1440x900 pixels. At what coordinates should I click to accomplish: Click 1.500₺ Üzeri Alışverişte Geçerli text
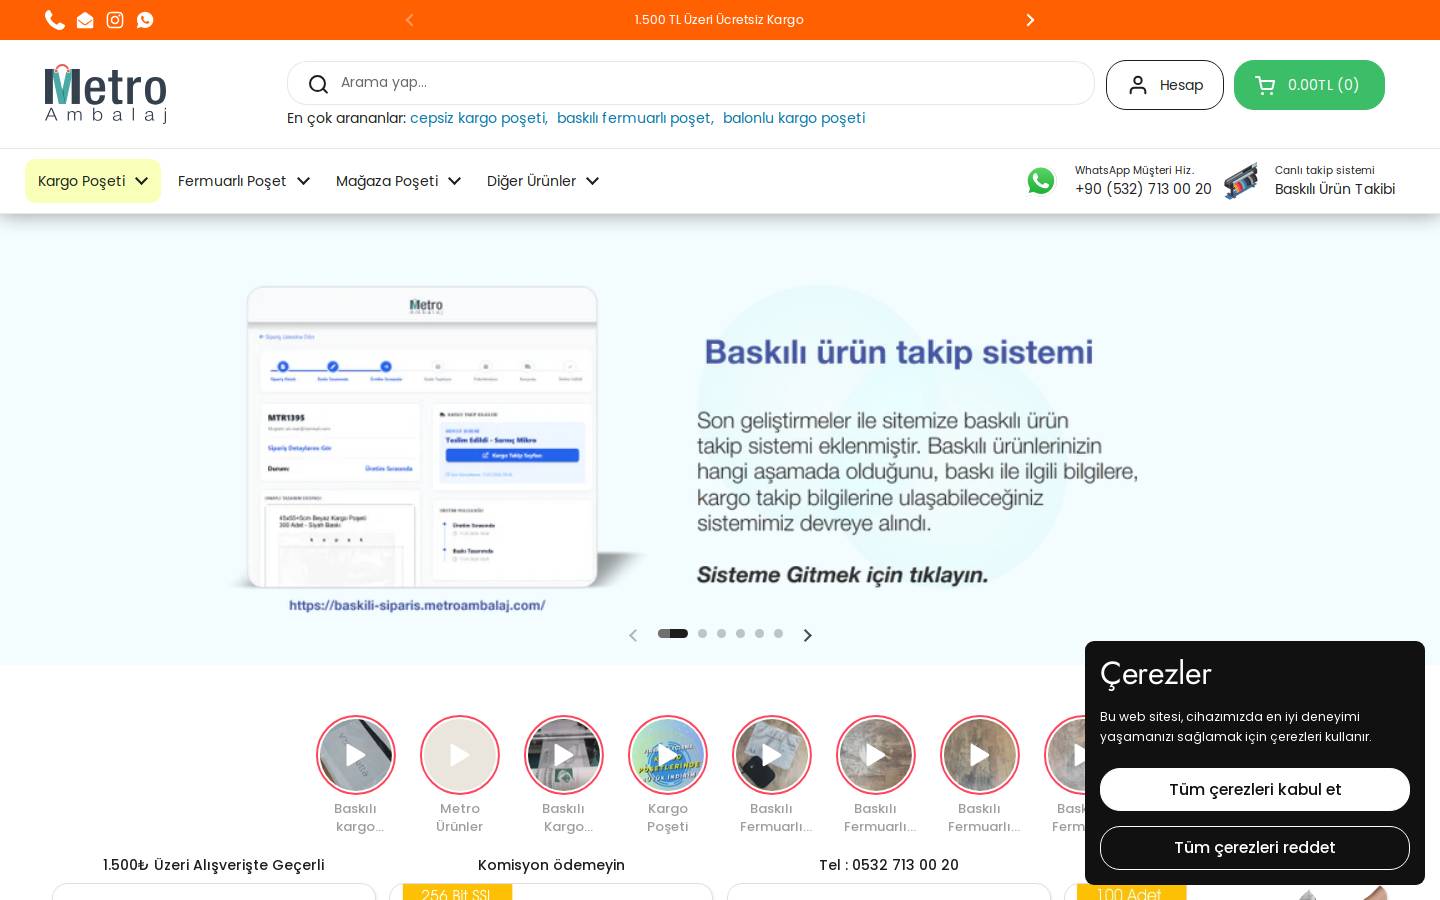pyautogui.click(x=214, y=865)
